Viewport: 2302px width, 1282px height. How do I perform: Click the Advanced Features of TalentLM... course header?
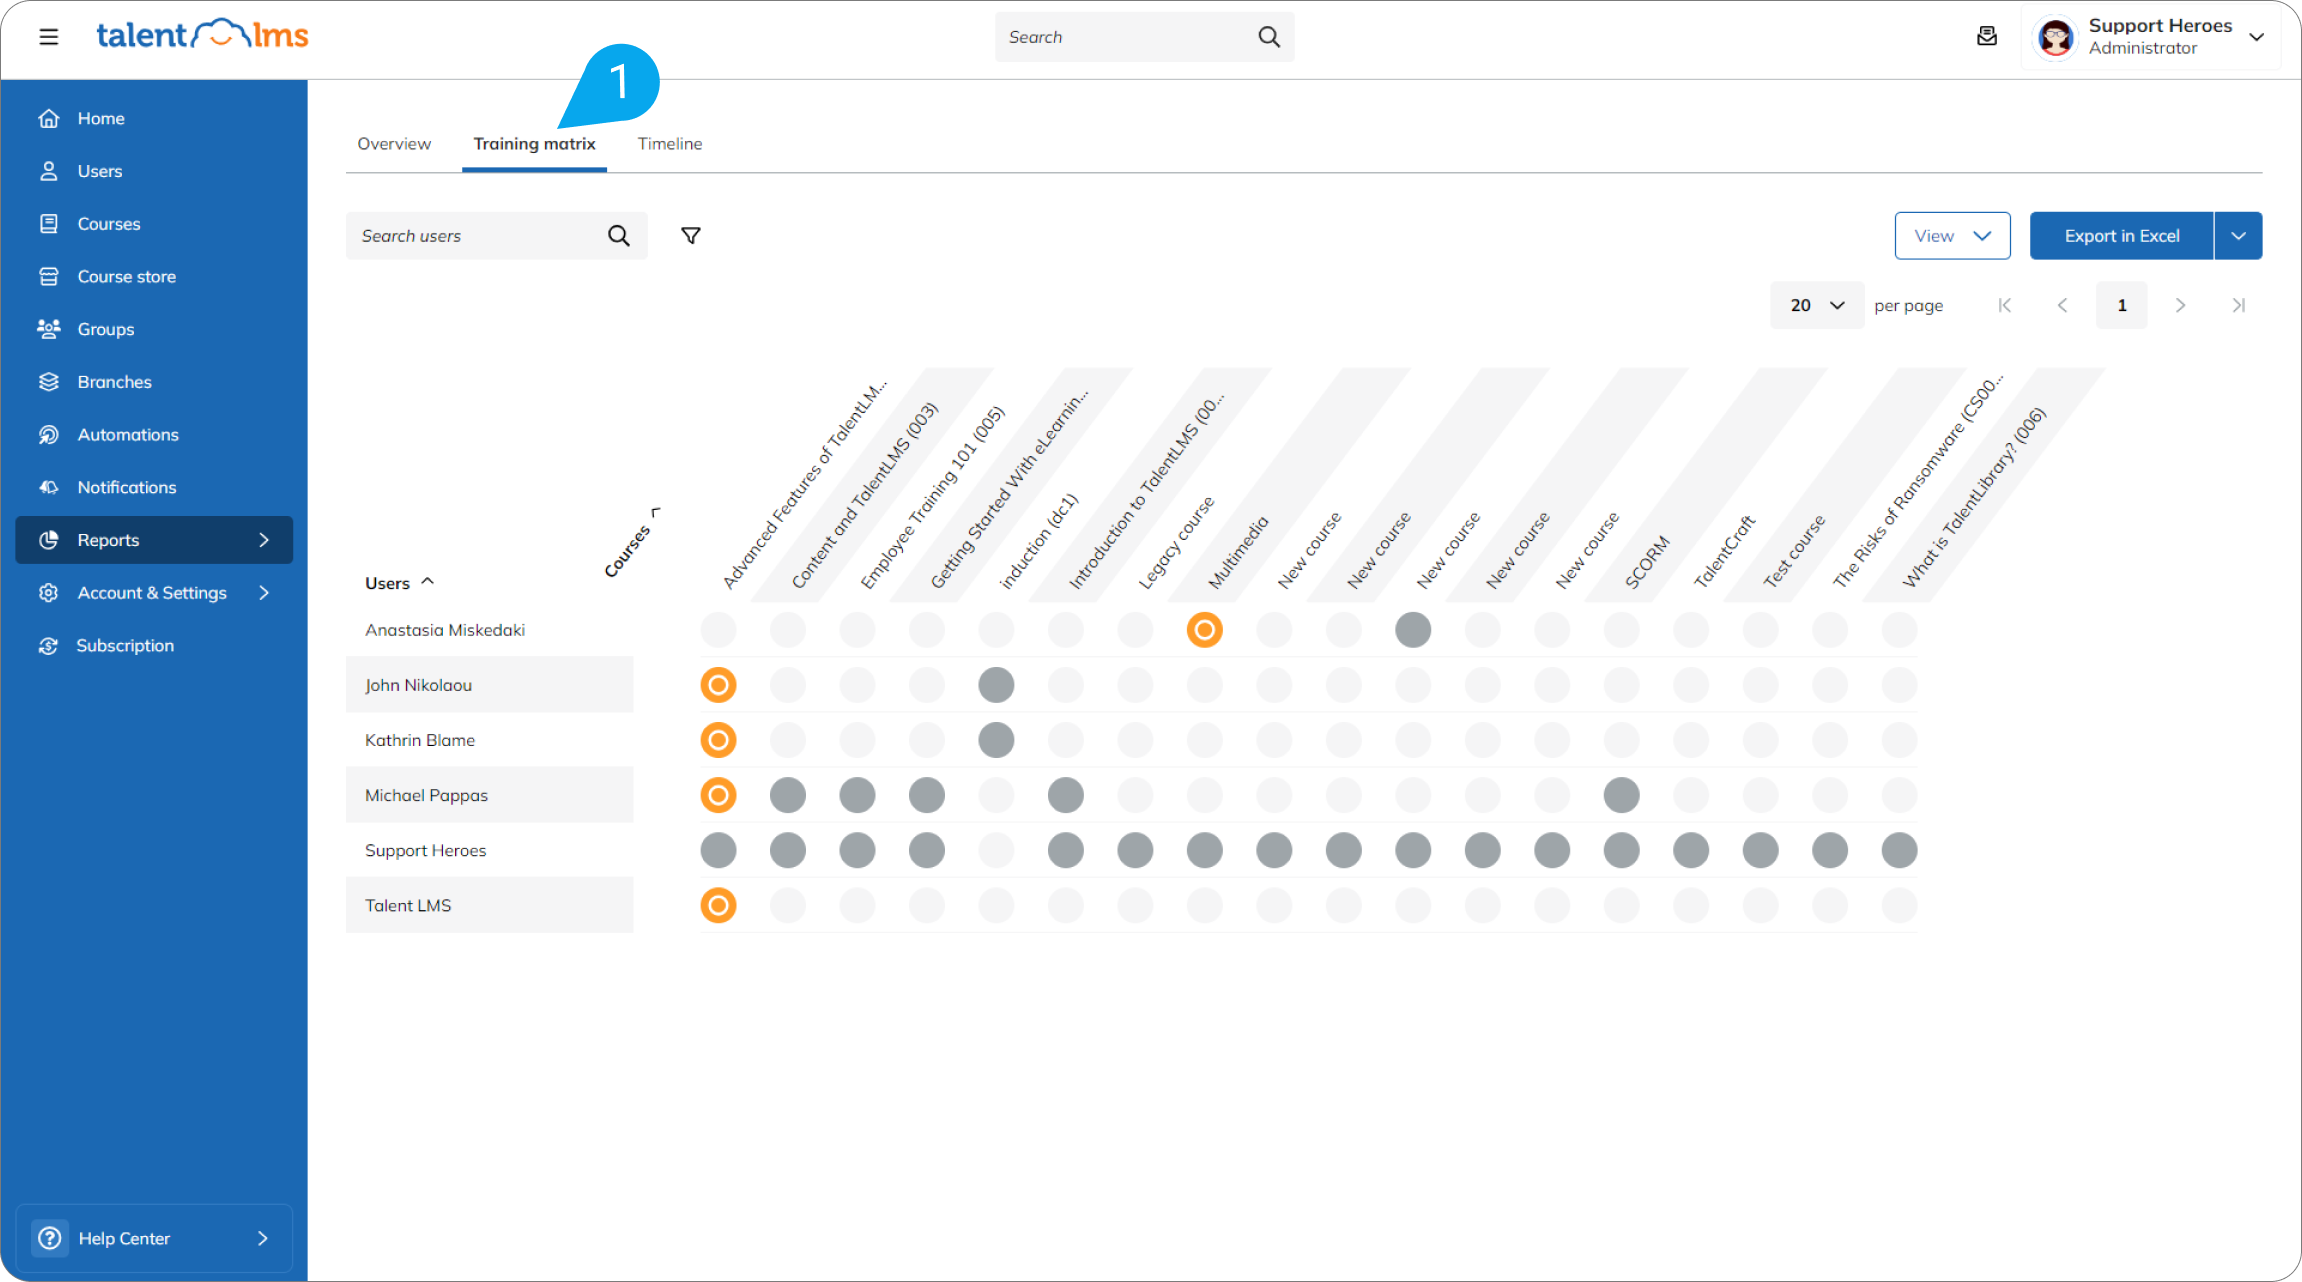tap(803, 486)
